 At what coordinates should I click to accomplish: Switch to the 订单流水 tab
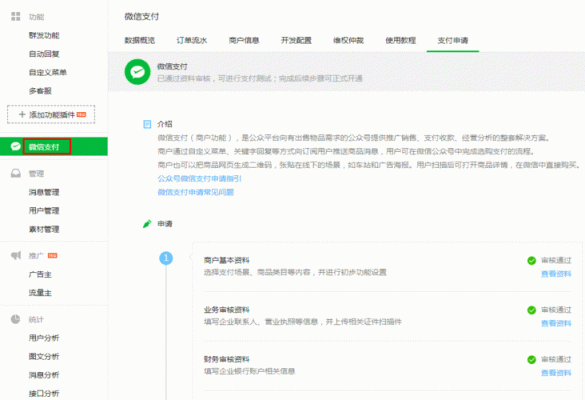tap(192, 40)
